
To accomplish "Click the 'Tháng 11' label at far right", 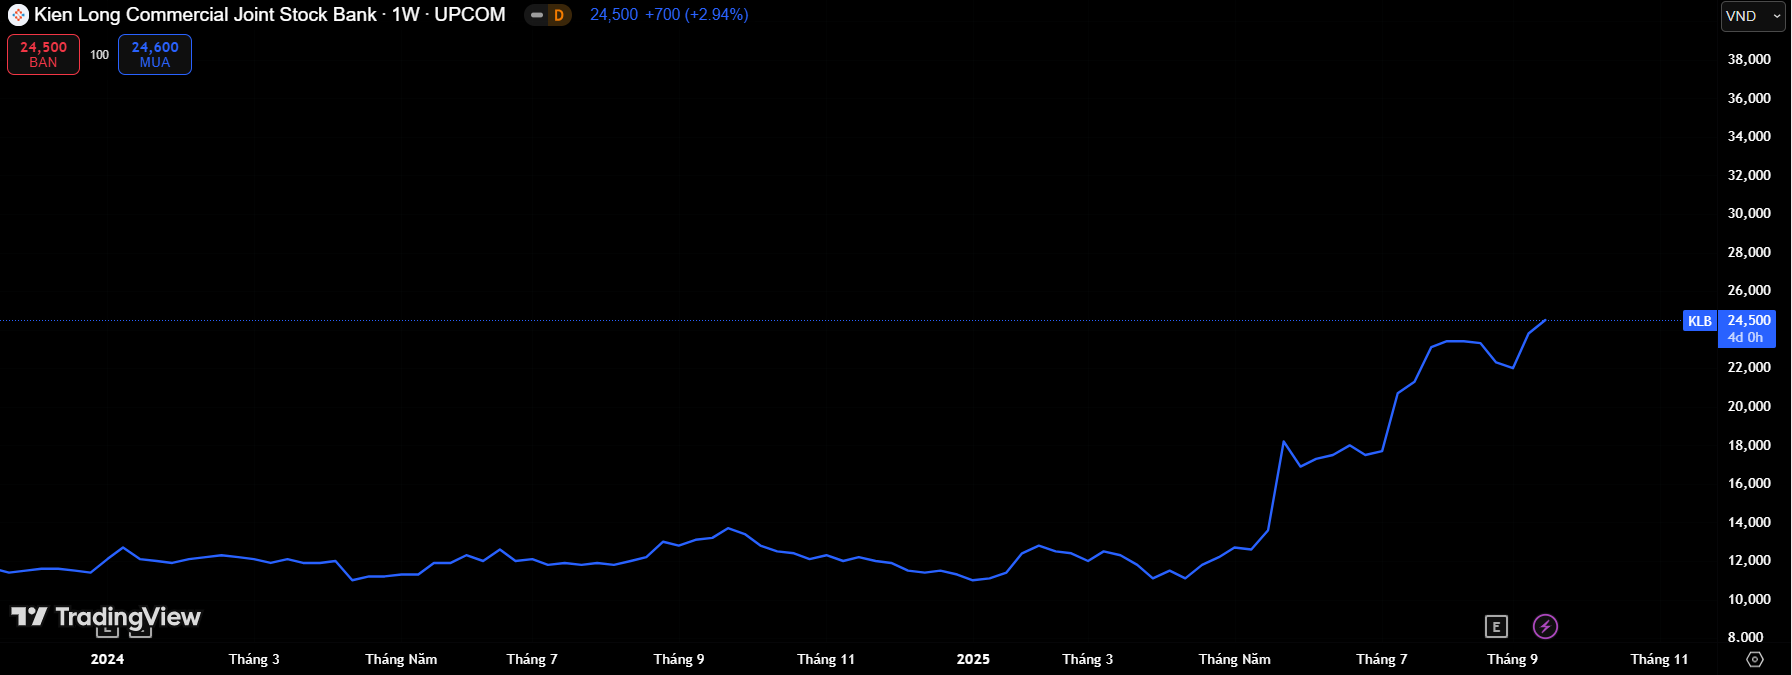I will [x=1659, y=659].
